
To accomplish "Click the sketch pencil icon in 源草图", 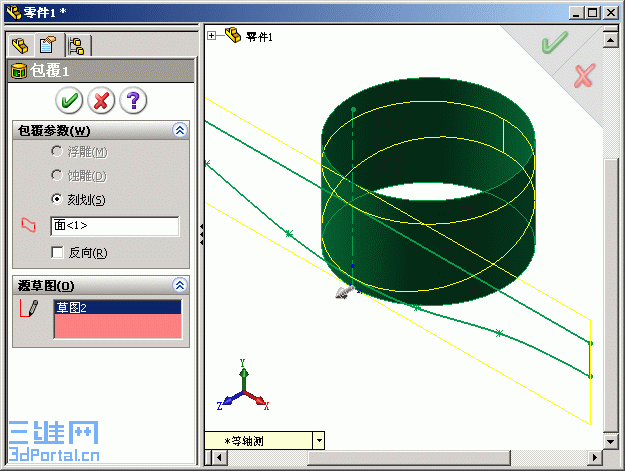I will tap(29, 309).
